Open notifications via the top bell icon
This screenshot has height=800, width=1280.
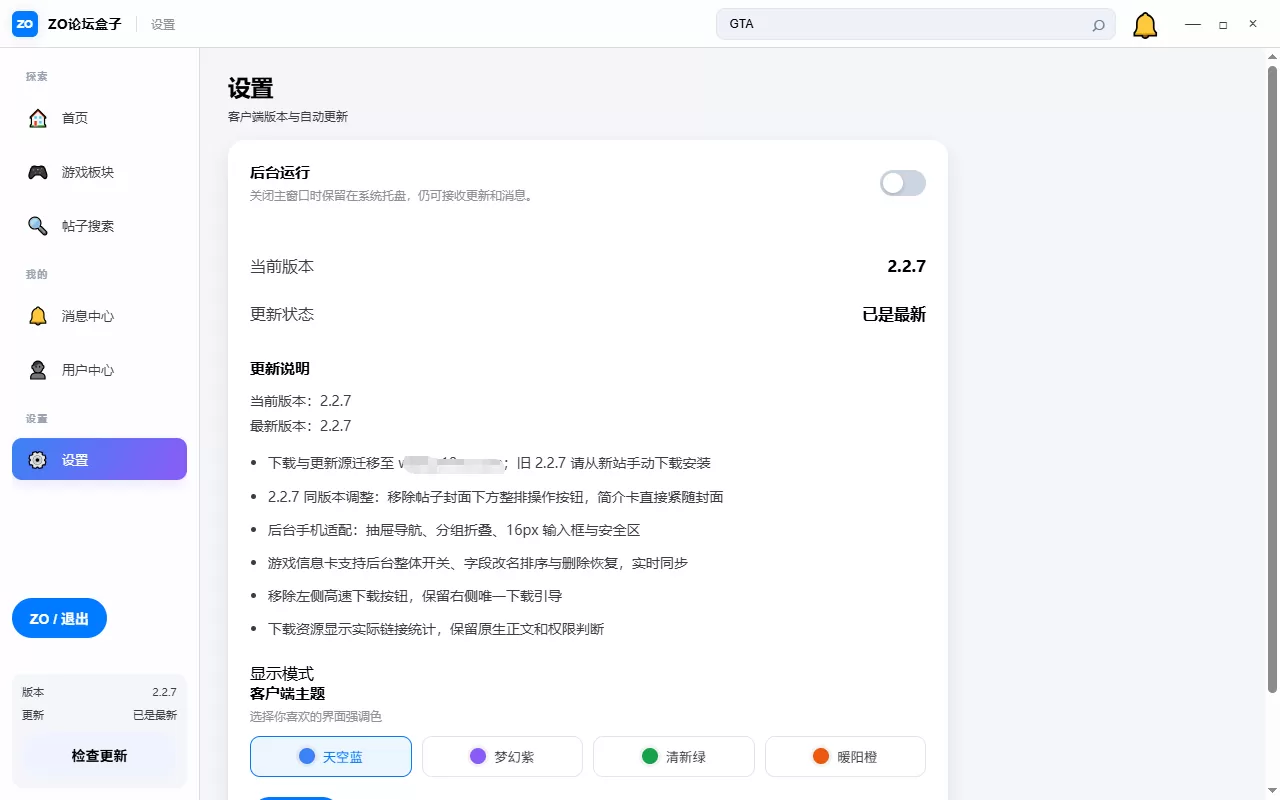pyautogui.click(x=1145, y=25)
